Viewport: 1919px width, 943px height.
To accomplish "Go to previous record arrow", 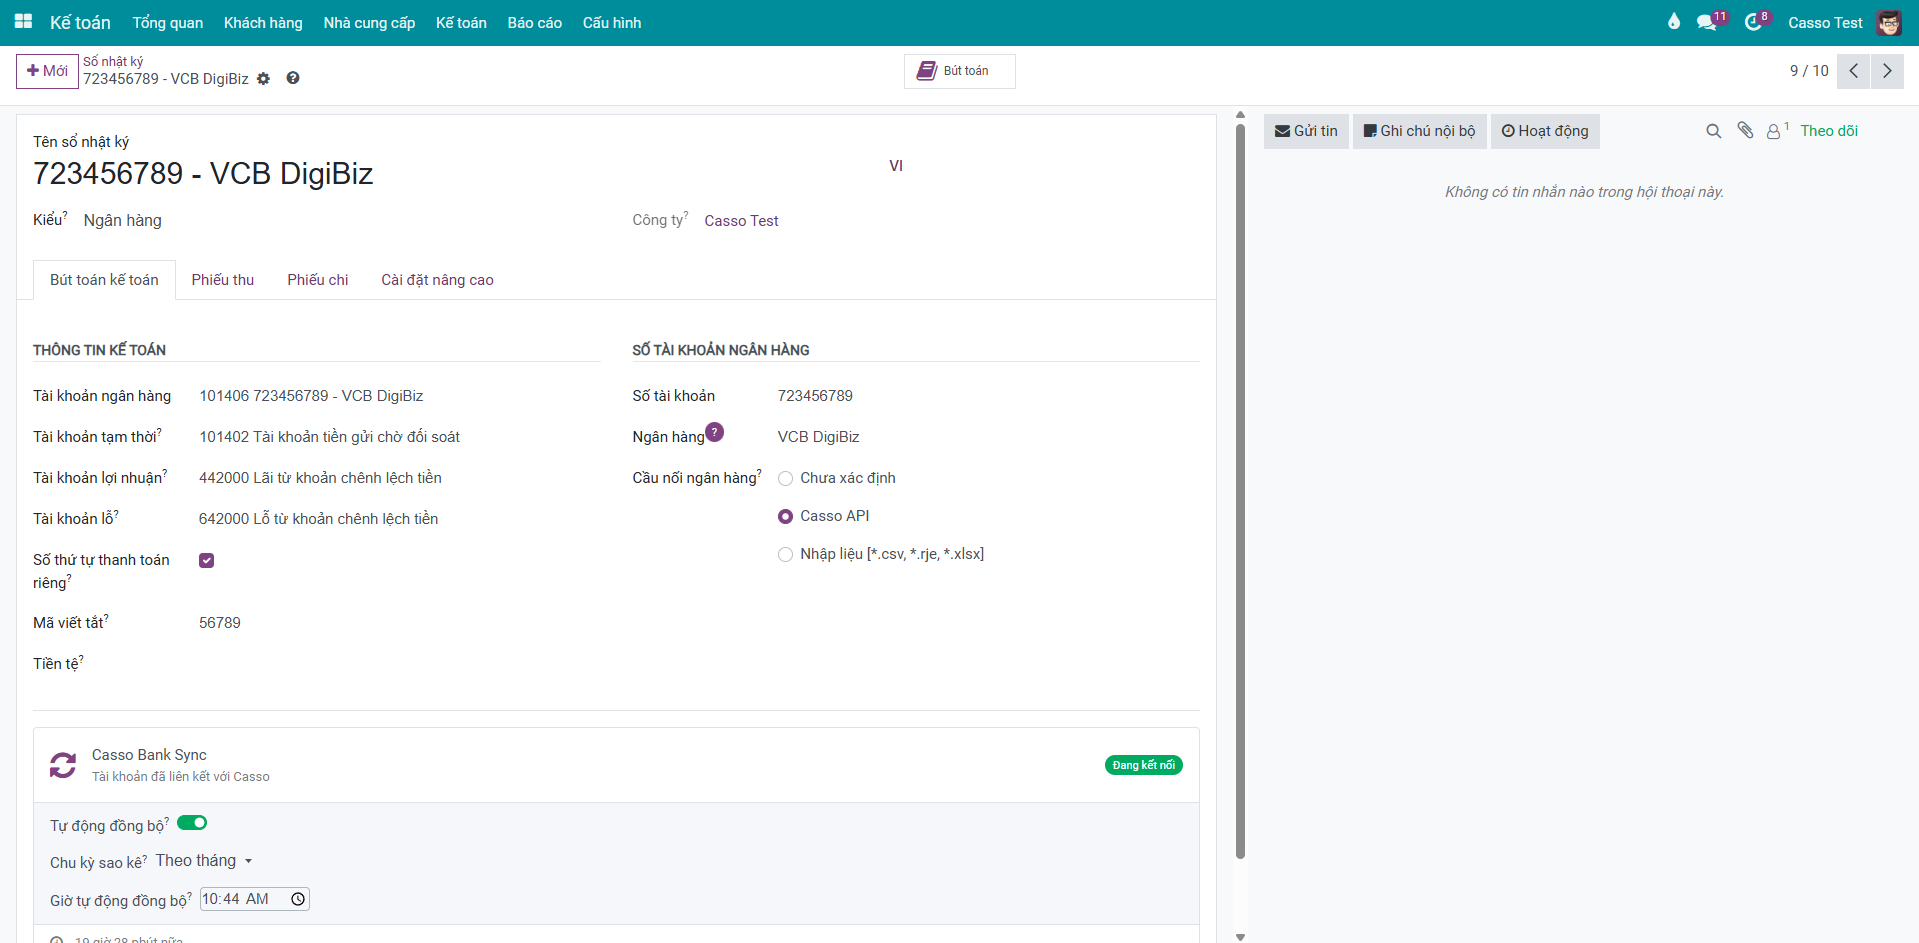I will [x=1853, y=71].
